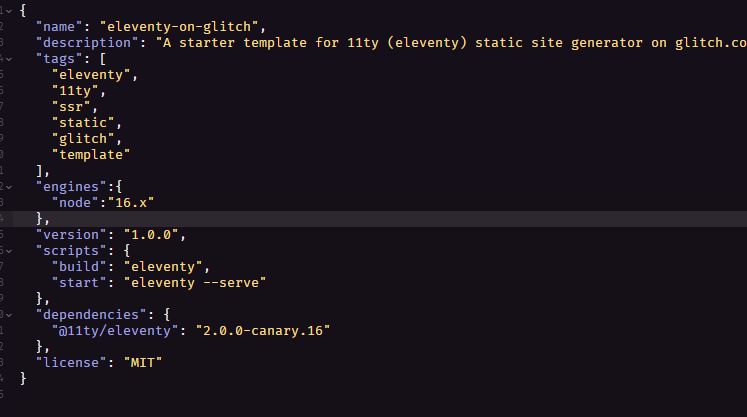Place cursor on the "11ty" tag entry

click(x=75, y=91)
